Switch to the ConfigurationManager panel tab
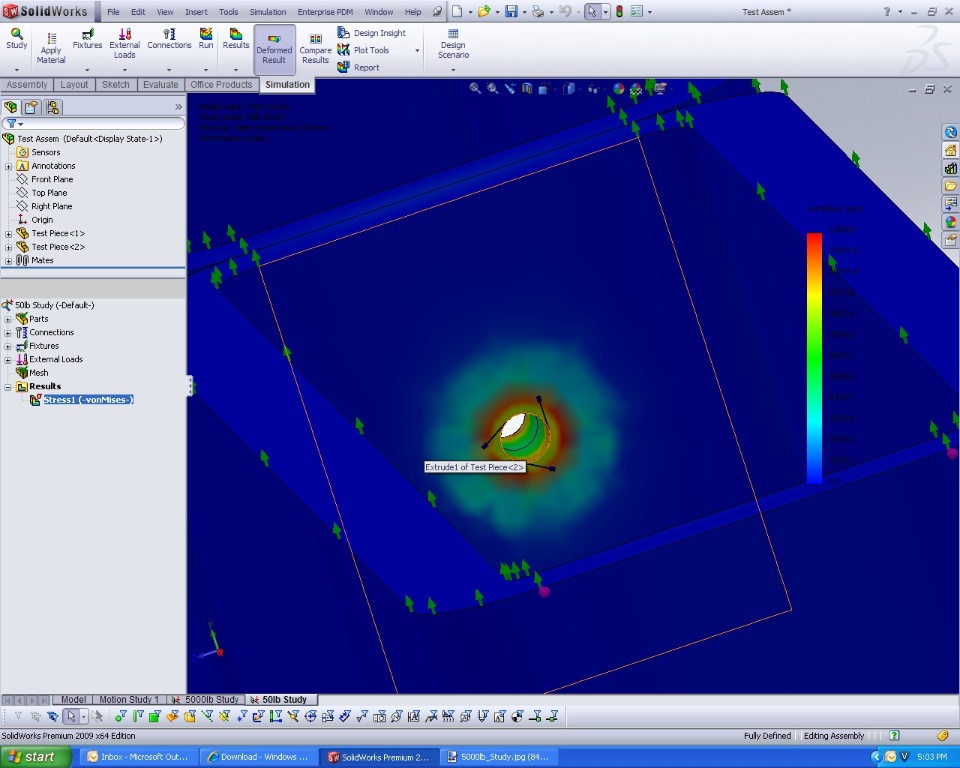The height and width of the screenshot is (768, 960). (53, 107)
